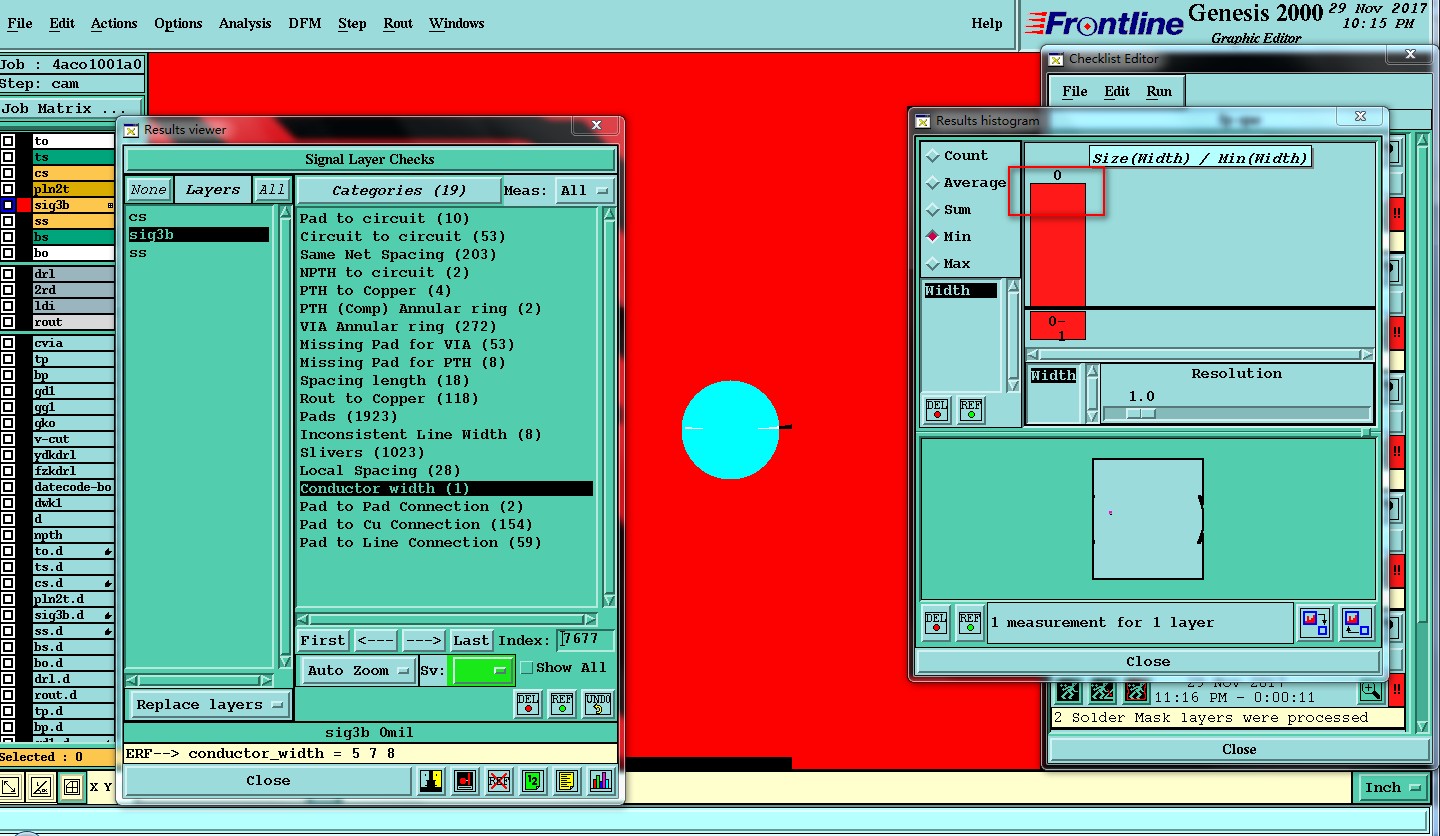The height and width of the screenshot is (836, 1440).
Task: Click the Index input field
Action: 587,640
